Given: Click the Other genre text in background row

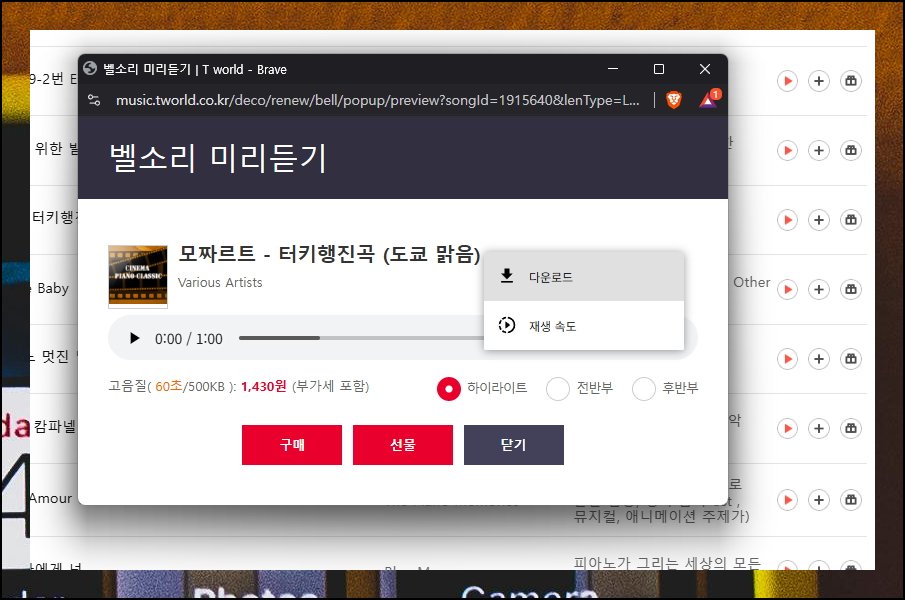Looking at the screenshot, I should pos(751,283).
